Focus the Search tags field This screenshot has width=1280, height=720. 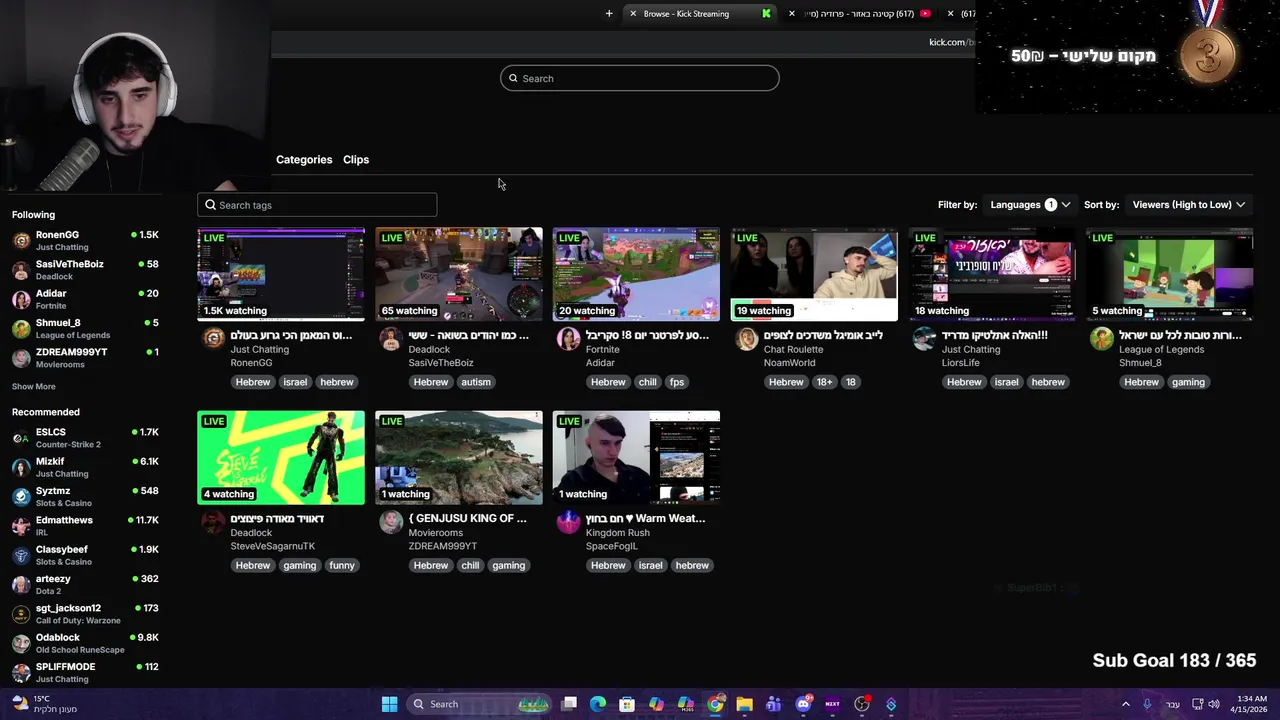point(317,205)
